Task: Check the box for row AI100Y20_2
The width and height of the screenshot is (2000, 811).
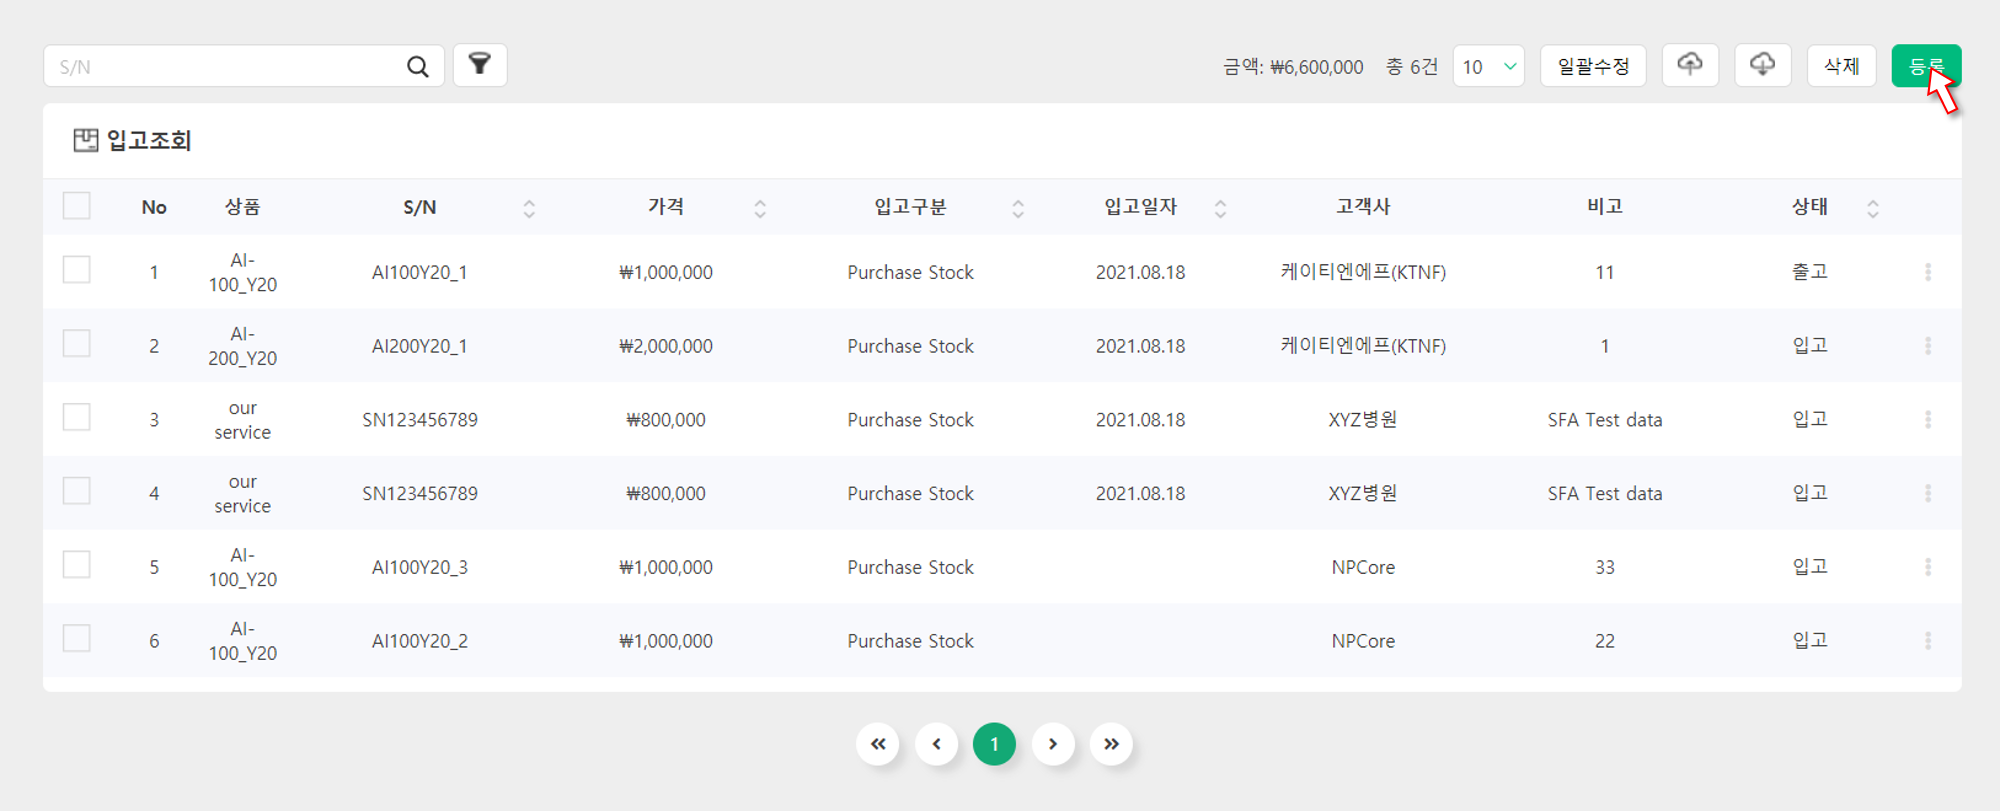Action: [x=77, y=638]
